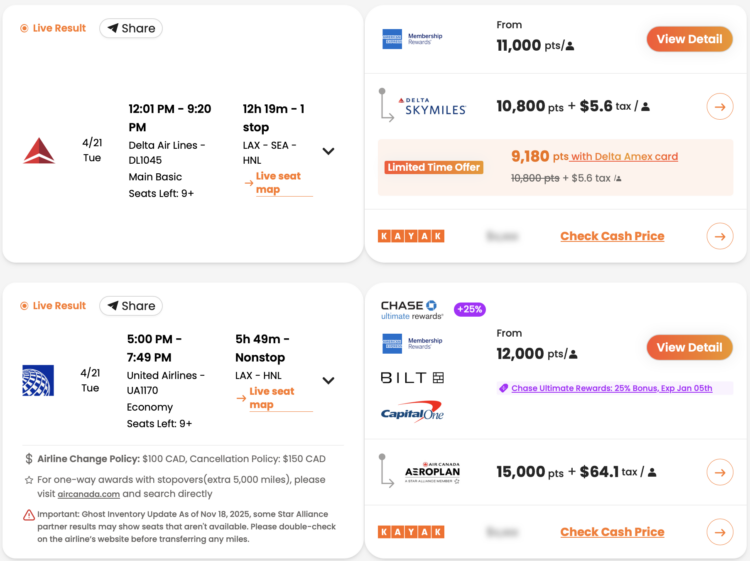Click the Capital One logo

pos(412,411)
